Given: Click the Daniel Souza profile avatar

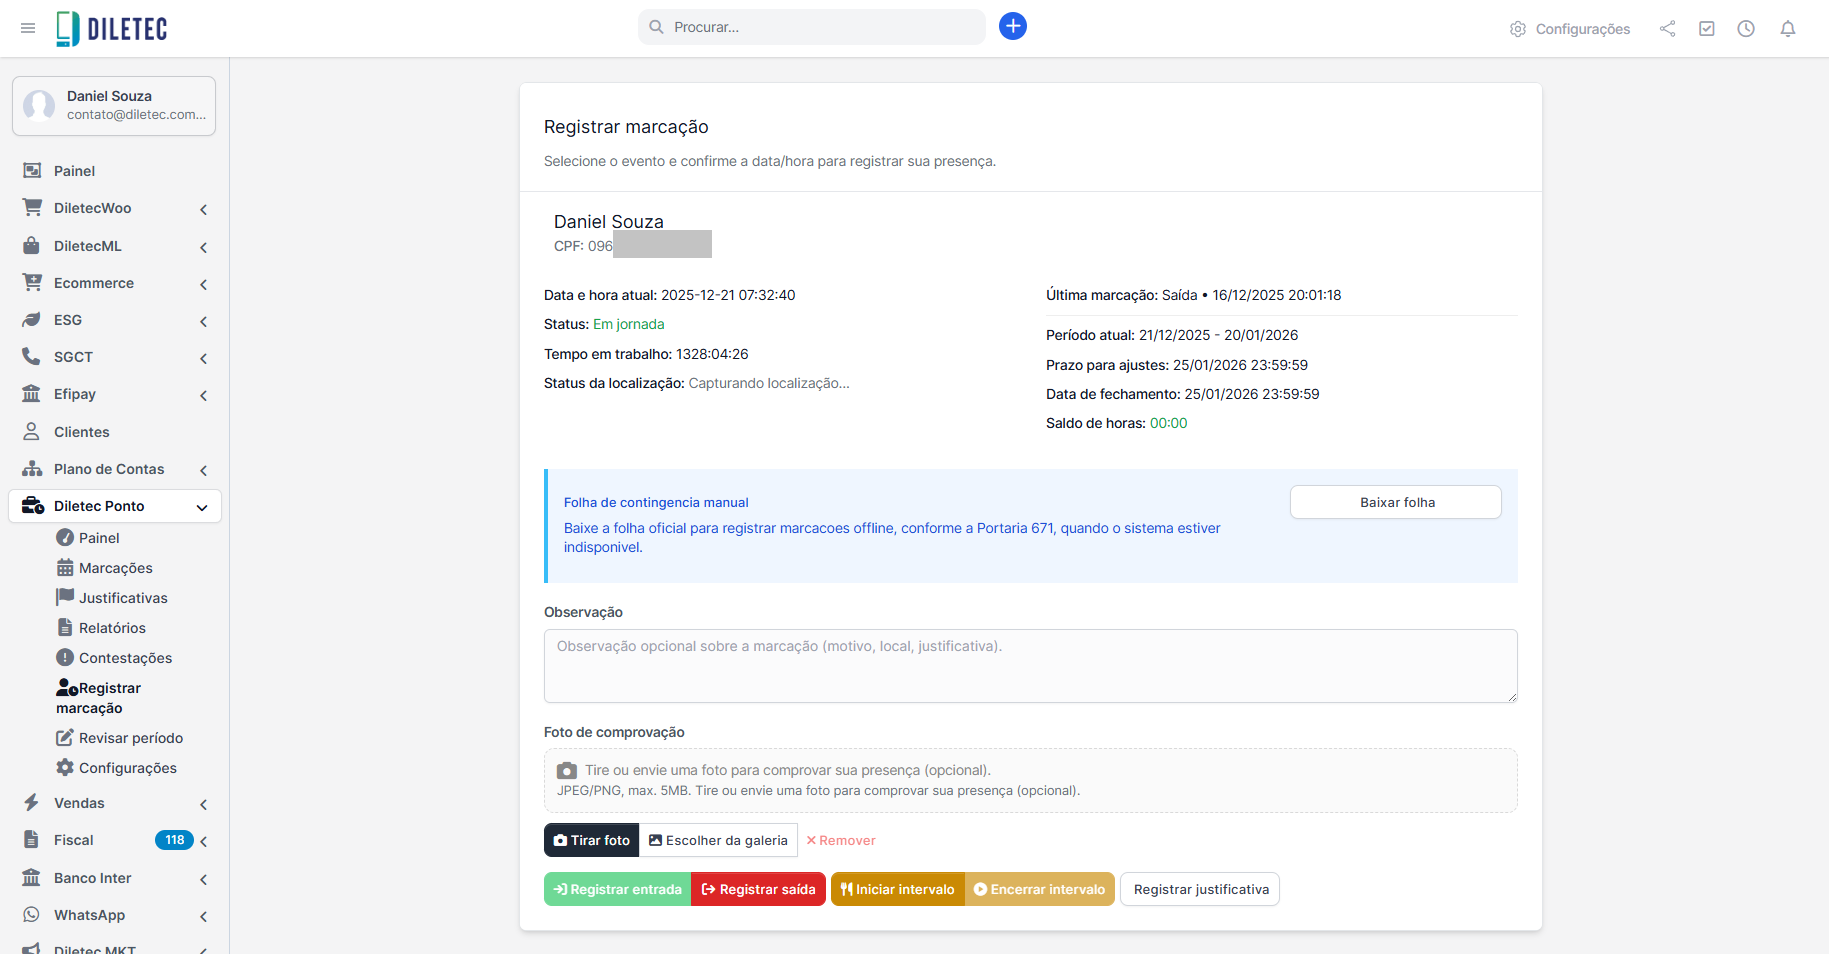Looking at the screenshot, I should [x=40, y=105].
